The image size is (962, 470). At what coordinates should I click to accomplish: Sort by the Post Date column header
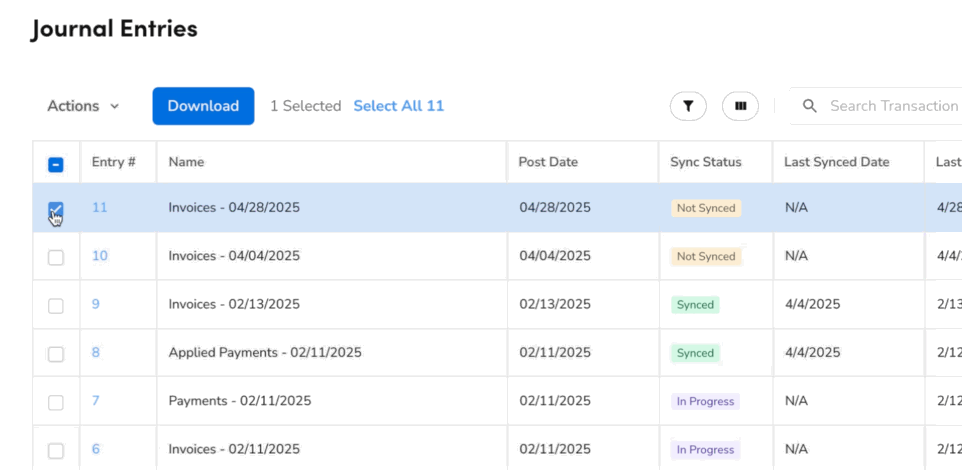pyautogui.click(x=548, y=163)
